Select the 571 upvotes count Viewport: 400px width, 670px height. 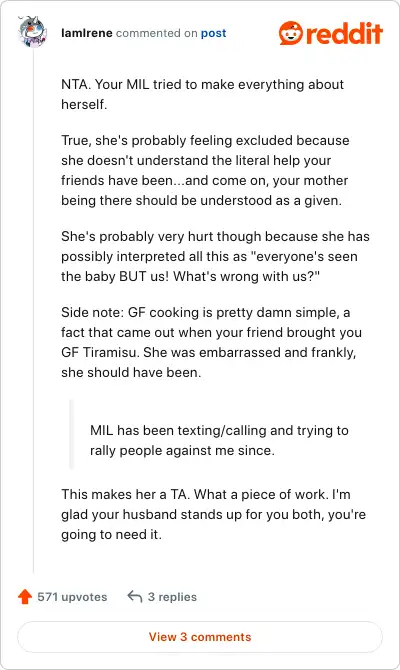tap(72, 597)
